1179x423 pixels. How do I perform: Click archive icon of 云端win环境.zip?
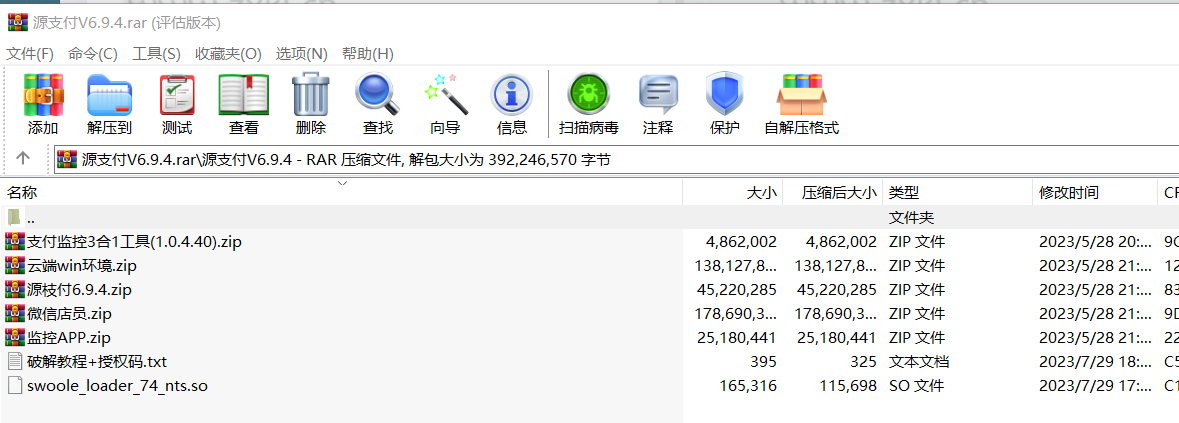click(x=15, y=266)
